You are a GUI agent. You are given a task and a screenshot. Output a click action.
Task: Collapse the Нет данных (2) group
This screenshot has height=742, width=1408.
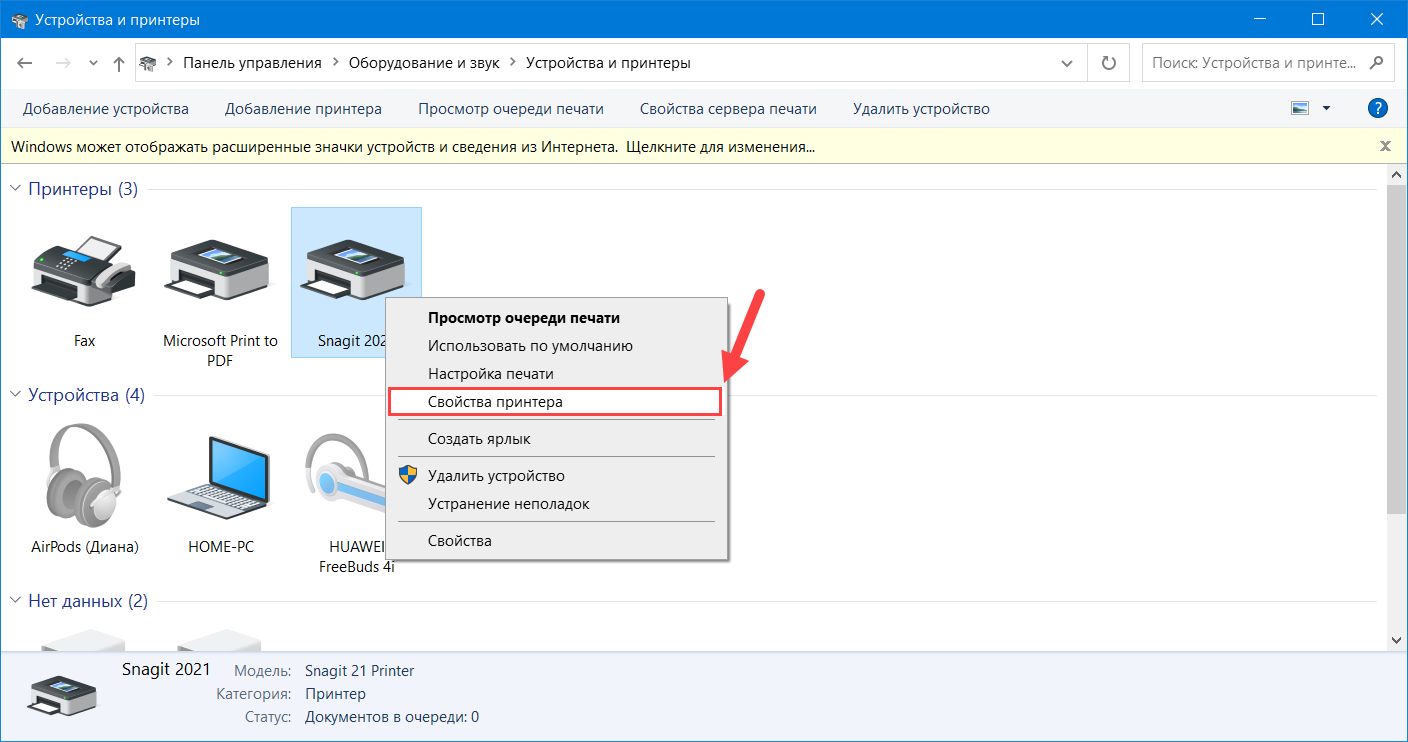(x=16, y=601)
